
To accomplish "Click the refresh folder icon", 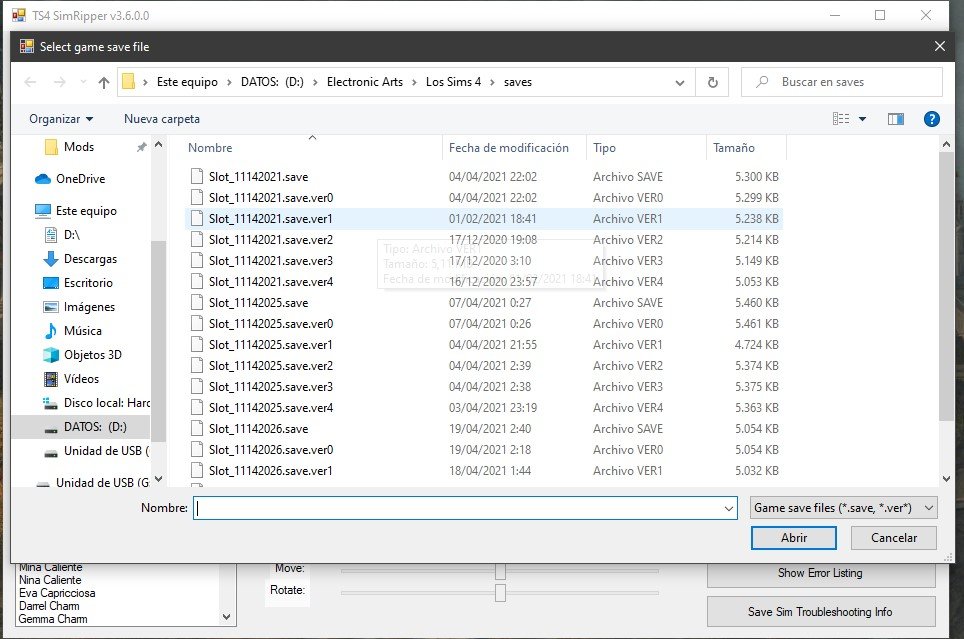I will click(712, 82).
